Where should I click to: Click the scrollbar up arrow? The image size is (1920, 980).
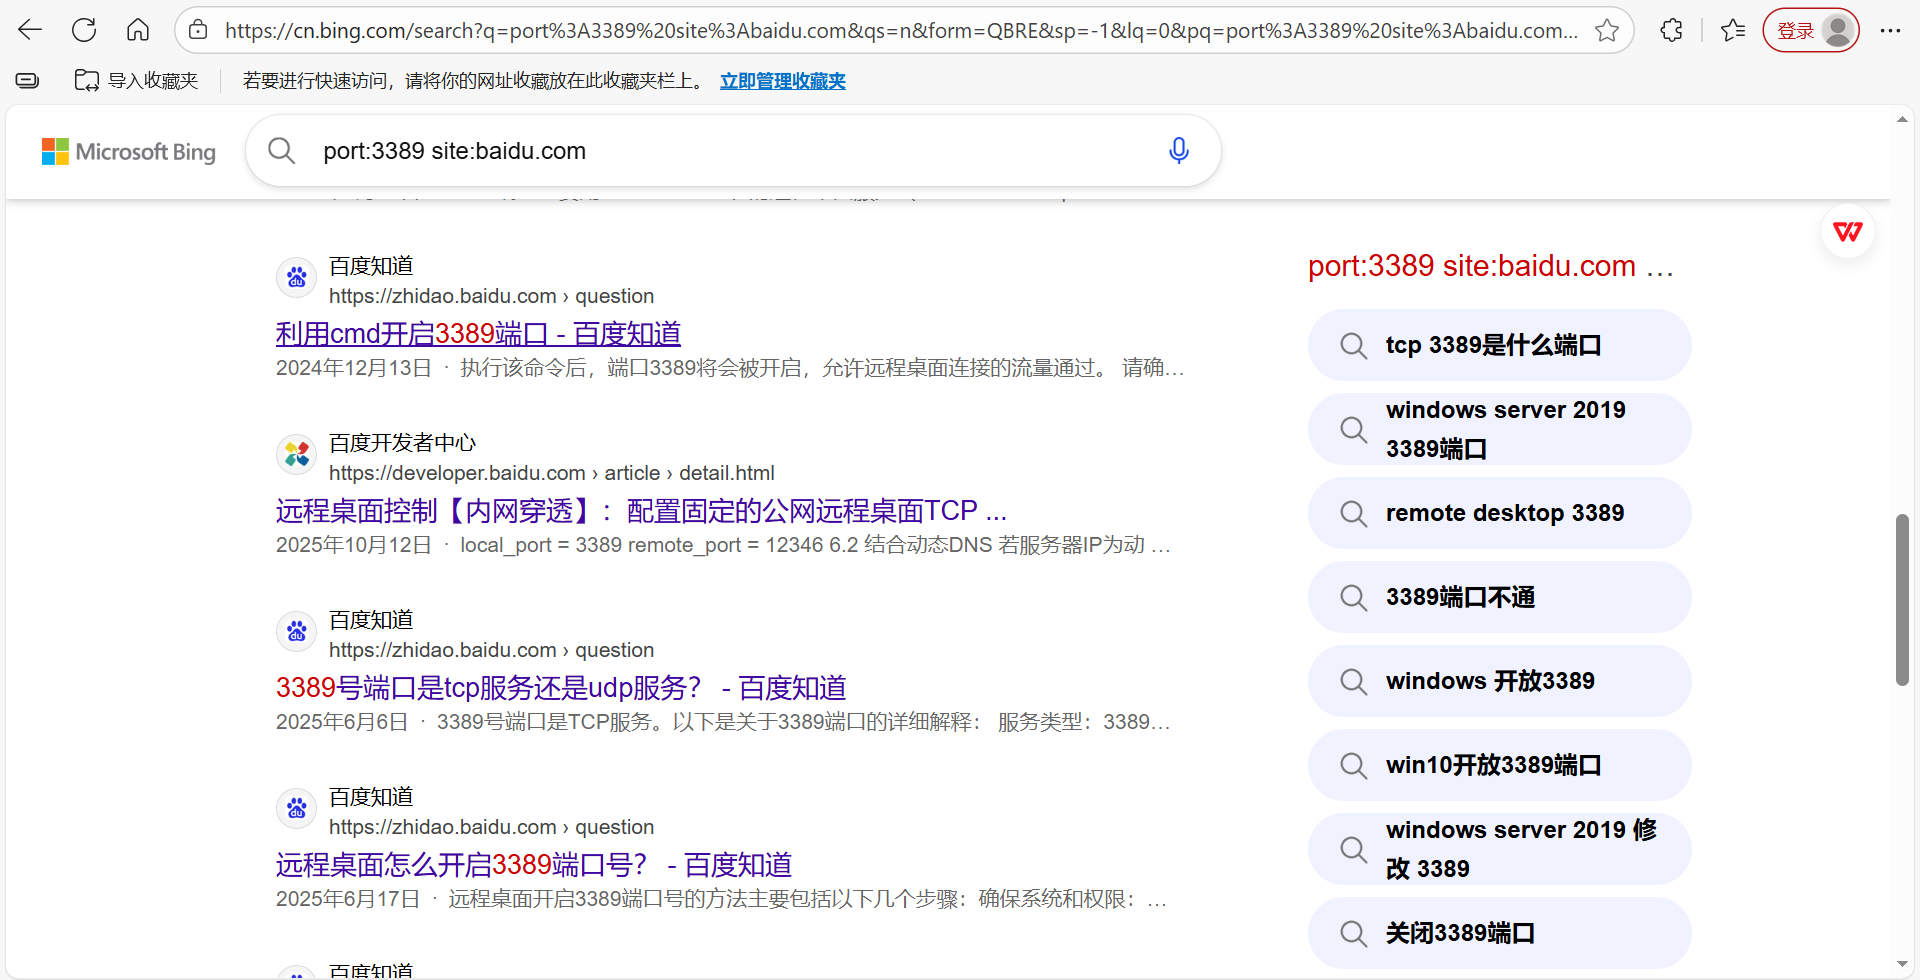click(1902, 119)
